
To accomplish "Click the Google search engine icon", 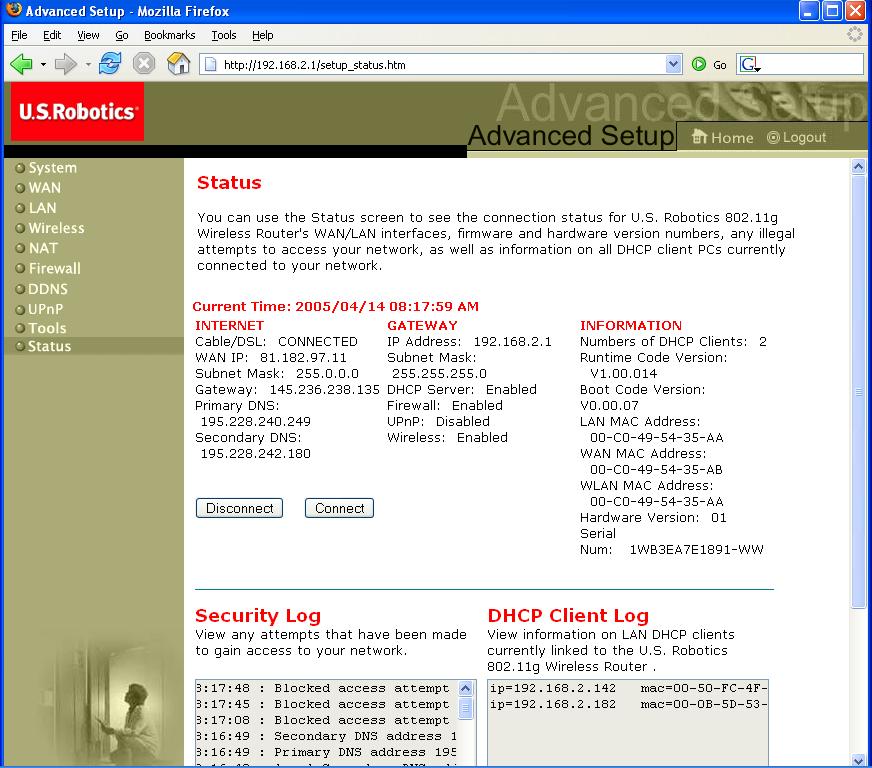I will point(750,65).
